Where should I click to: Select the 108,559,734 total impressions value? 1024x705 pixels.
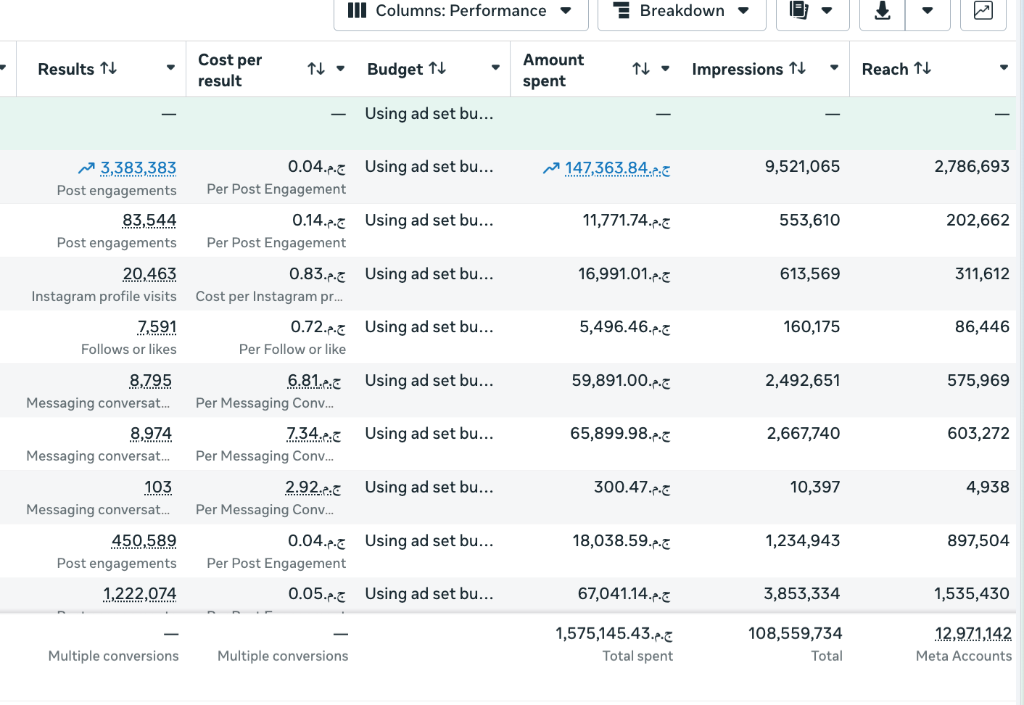coord(795,634)
